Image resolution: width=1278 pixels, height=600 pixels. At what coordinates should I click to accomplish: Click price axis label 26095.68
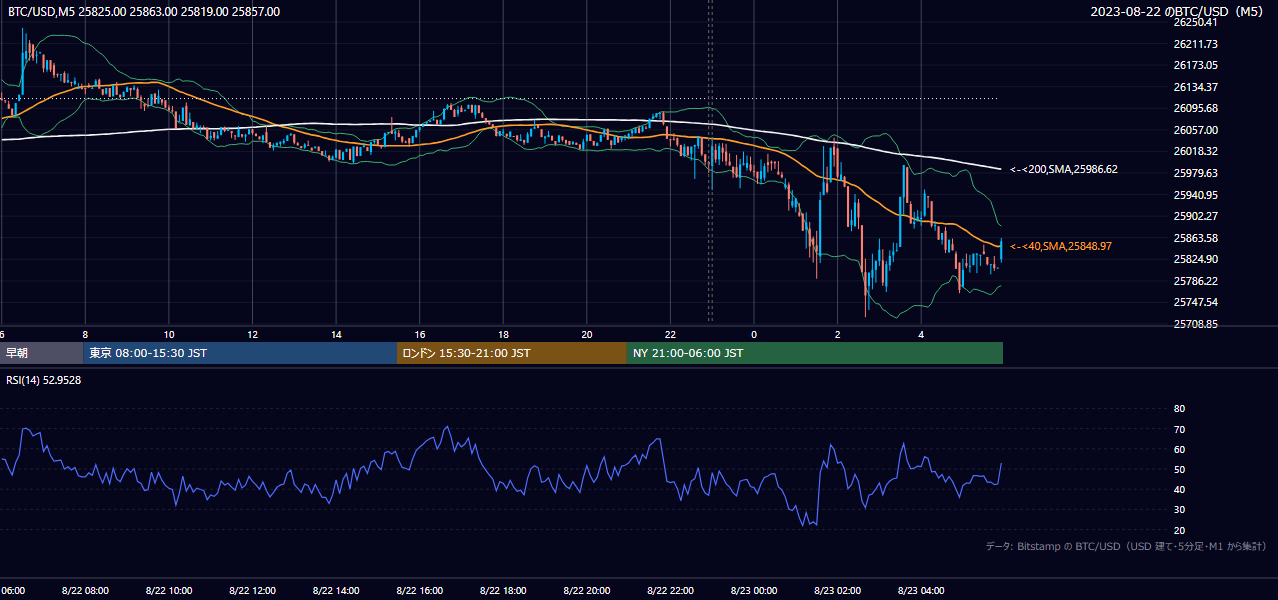click(x=1195, y=108)
